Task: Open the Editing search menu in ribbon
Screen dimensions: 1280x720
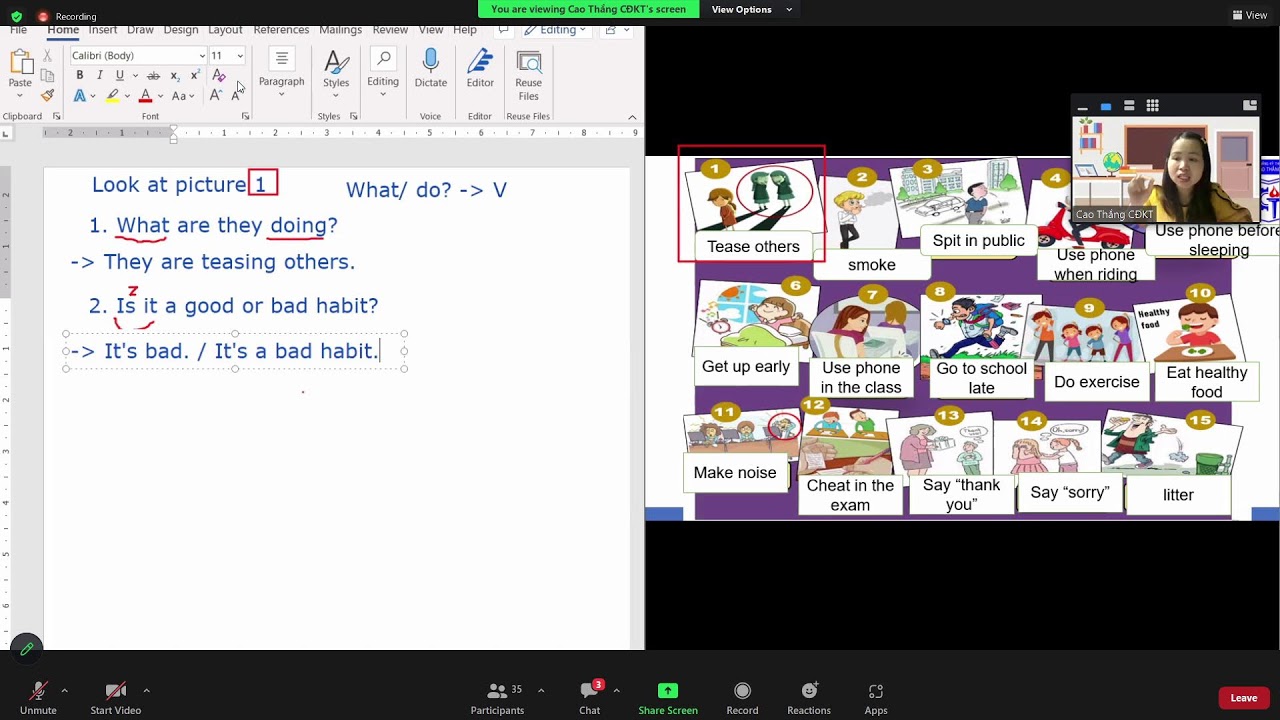Action: 383,73
